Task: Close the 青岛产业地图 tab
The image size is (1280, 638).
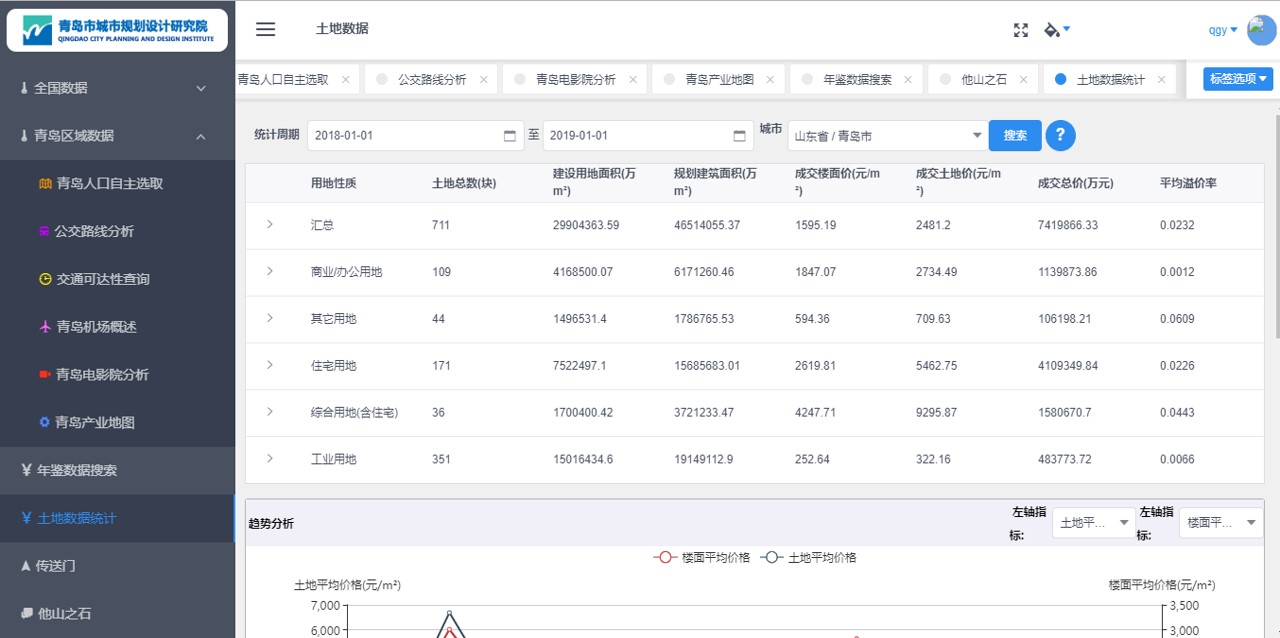Action: coord(772,79)
